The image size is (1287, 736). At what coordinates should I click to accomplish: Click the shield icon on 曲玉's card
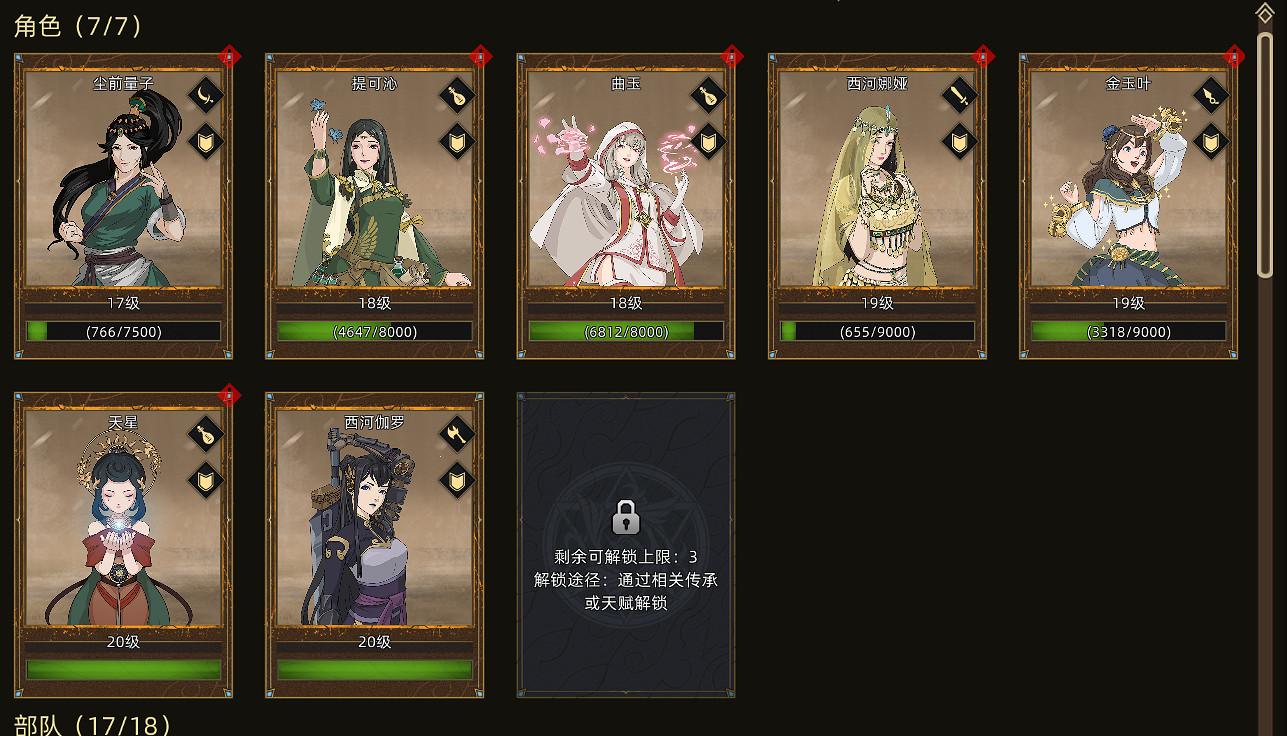708,142
